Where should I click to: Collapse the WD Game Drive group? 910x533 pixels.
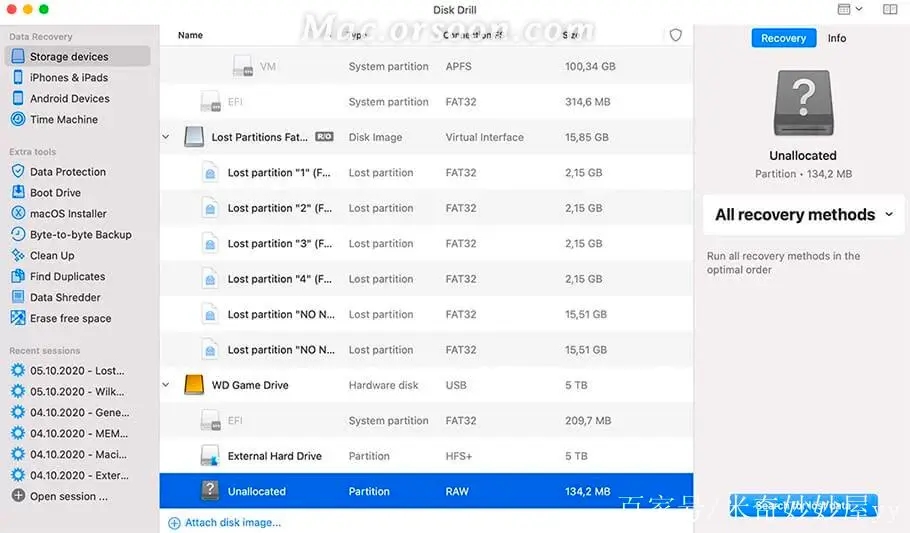pos(166,384)
